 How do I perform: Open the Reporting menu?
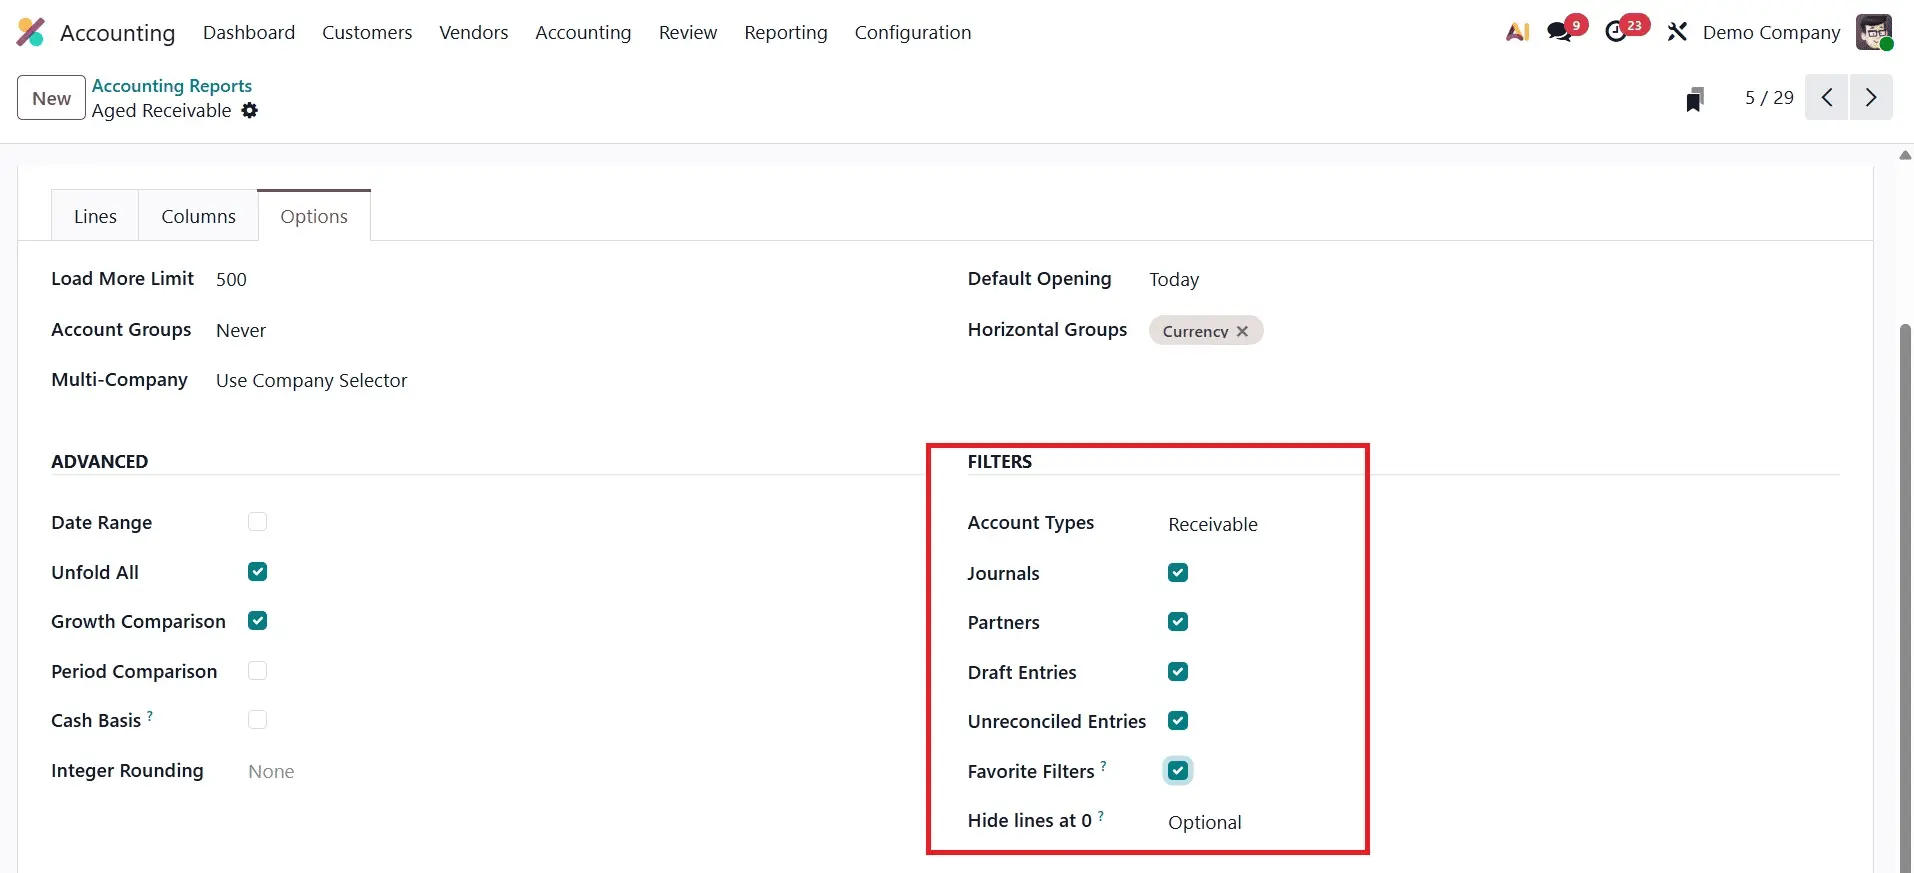[785, 32]
